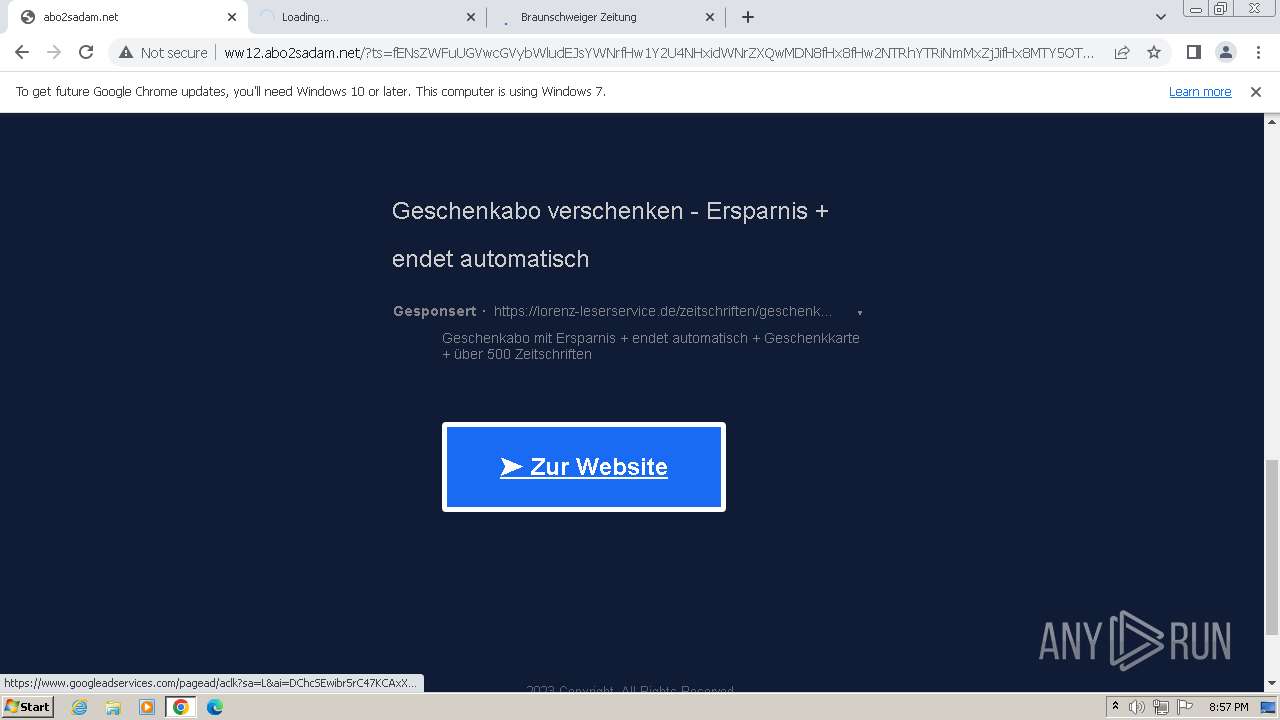Click the vertical scrollbar thumb
The image size is (1280, 720).
click(1272, 547)
